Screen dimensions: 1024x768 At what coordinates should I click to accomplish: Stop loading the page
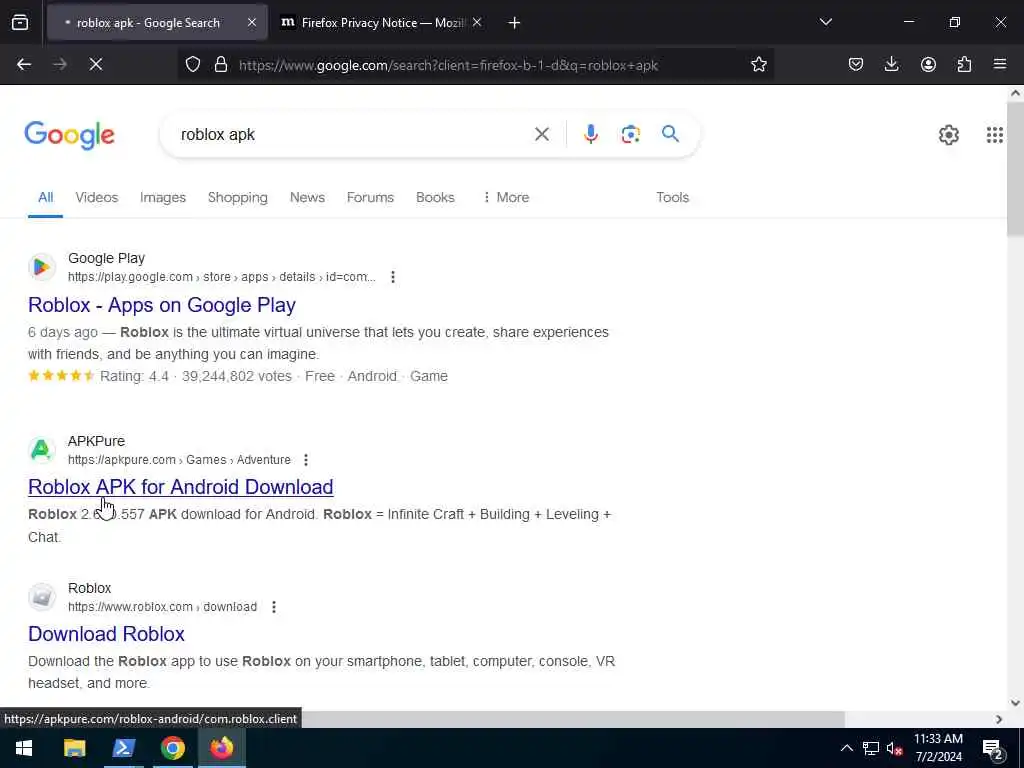tap(96, 65)
